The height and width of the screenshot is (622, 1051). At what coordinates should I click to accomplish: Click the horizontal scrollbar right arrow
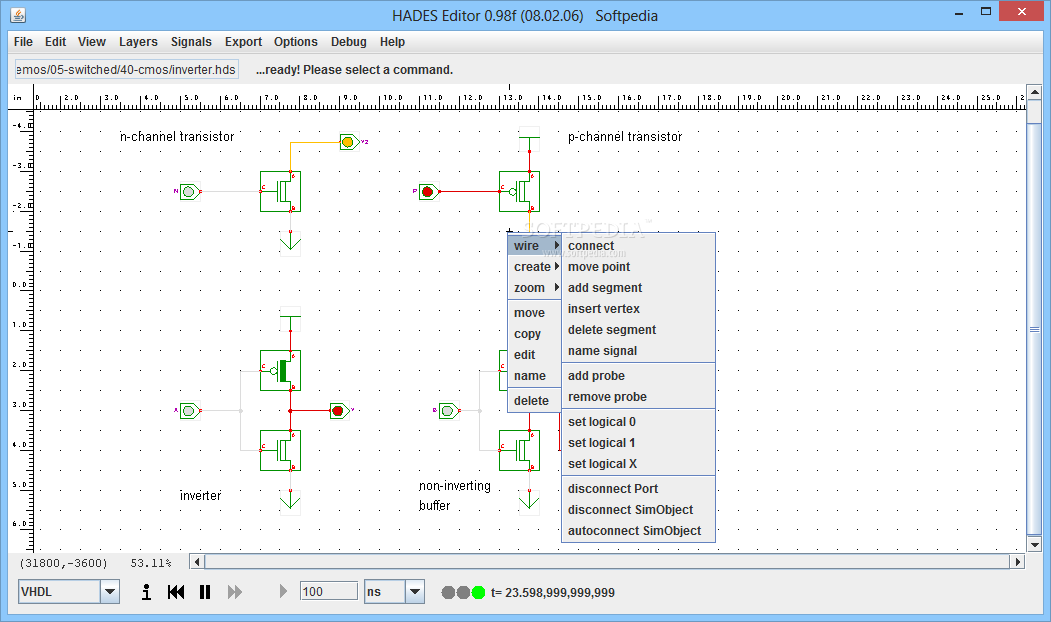[1018, 562]
